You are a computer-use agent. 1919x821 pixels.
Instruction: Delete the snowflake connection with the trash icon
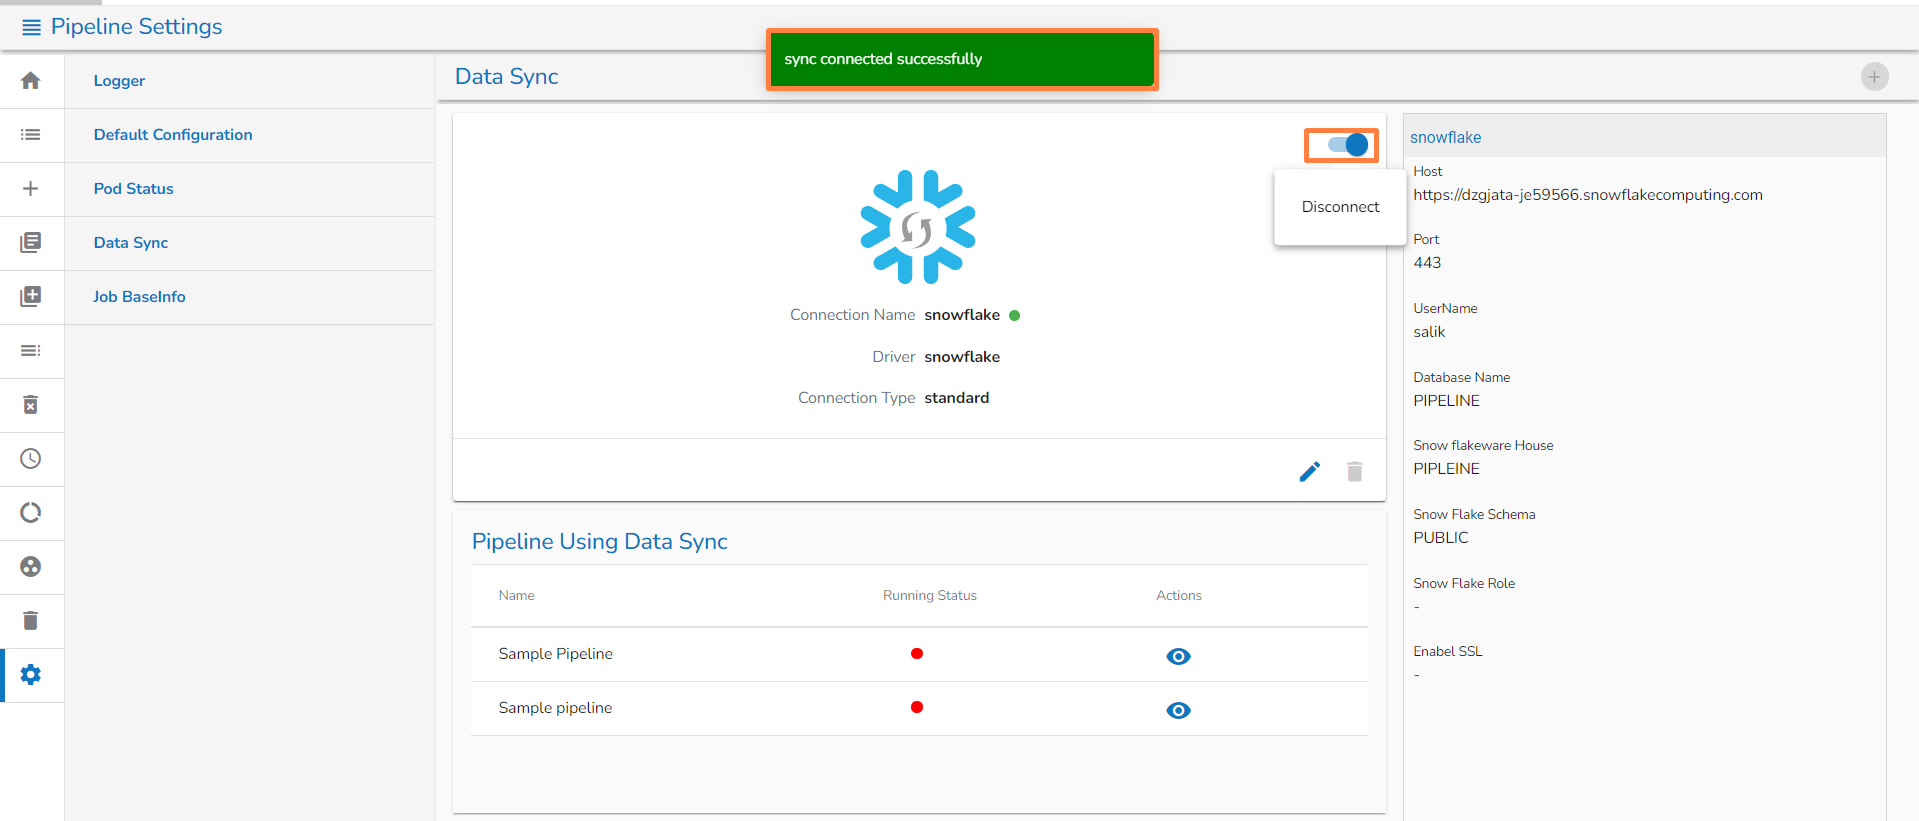pos(1354,471)
